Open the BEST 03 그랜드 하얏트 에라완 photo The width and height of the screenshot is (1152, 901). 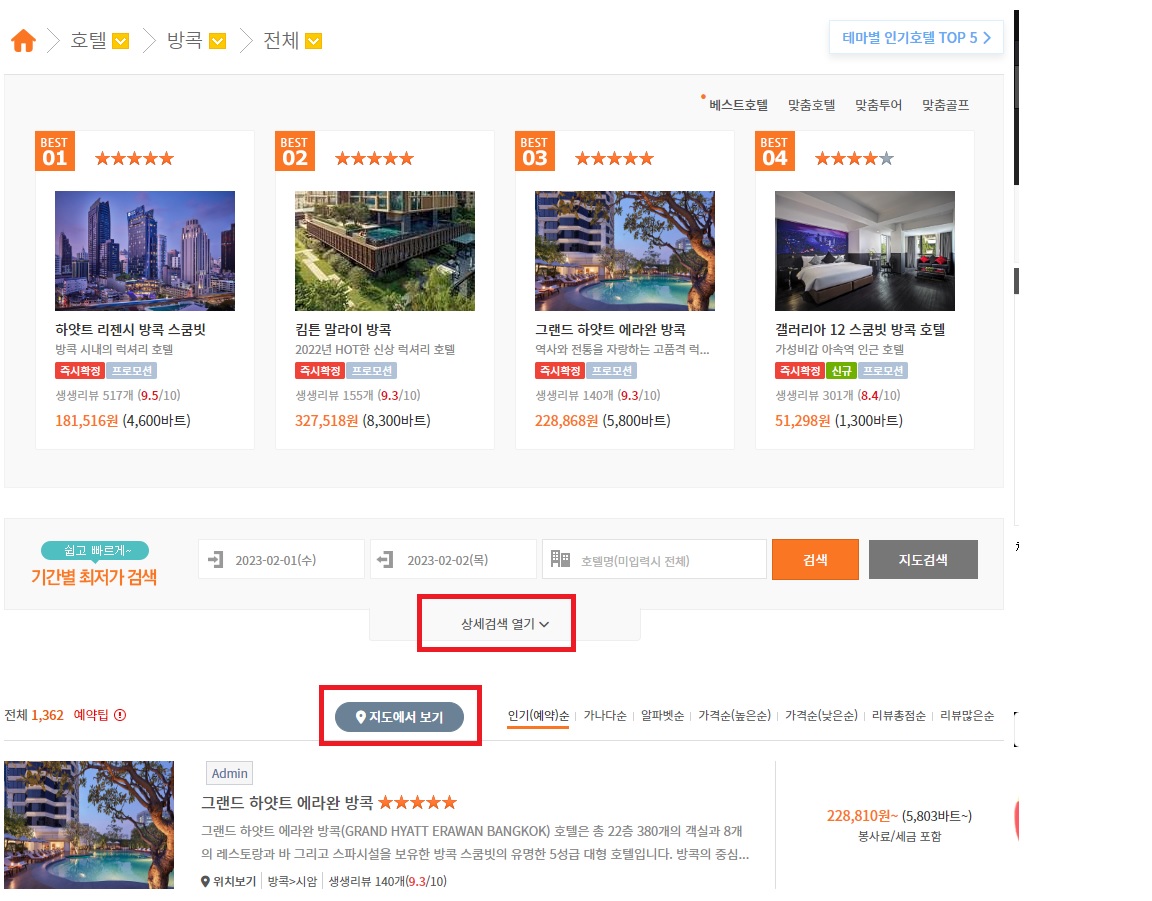pyautogui.click(x=624, y=251)
